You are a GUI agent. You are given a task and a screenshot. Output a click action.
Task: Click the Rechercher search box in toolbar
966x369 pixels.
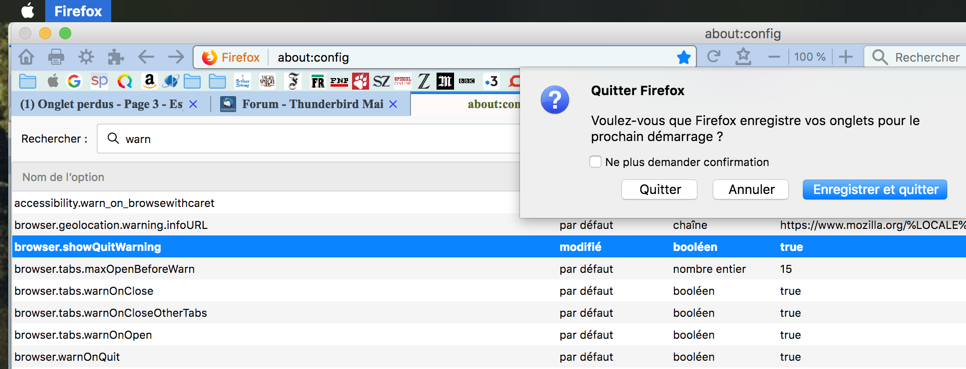coord(915,57)
